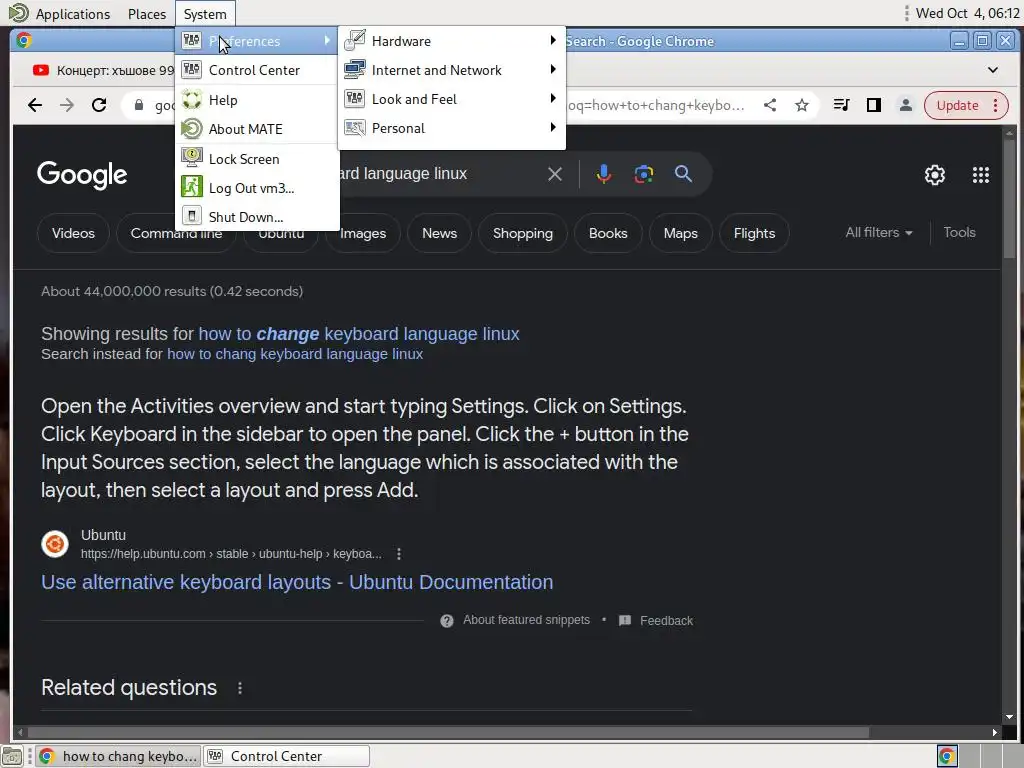Select Help in the System menu
The image size is (1024, 768).
pyautogui.click(x=257, y=100)
